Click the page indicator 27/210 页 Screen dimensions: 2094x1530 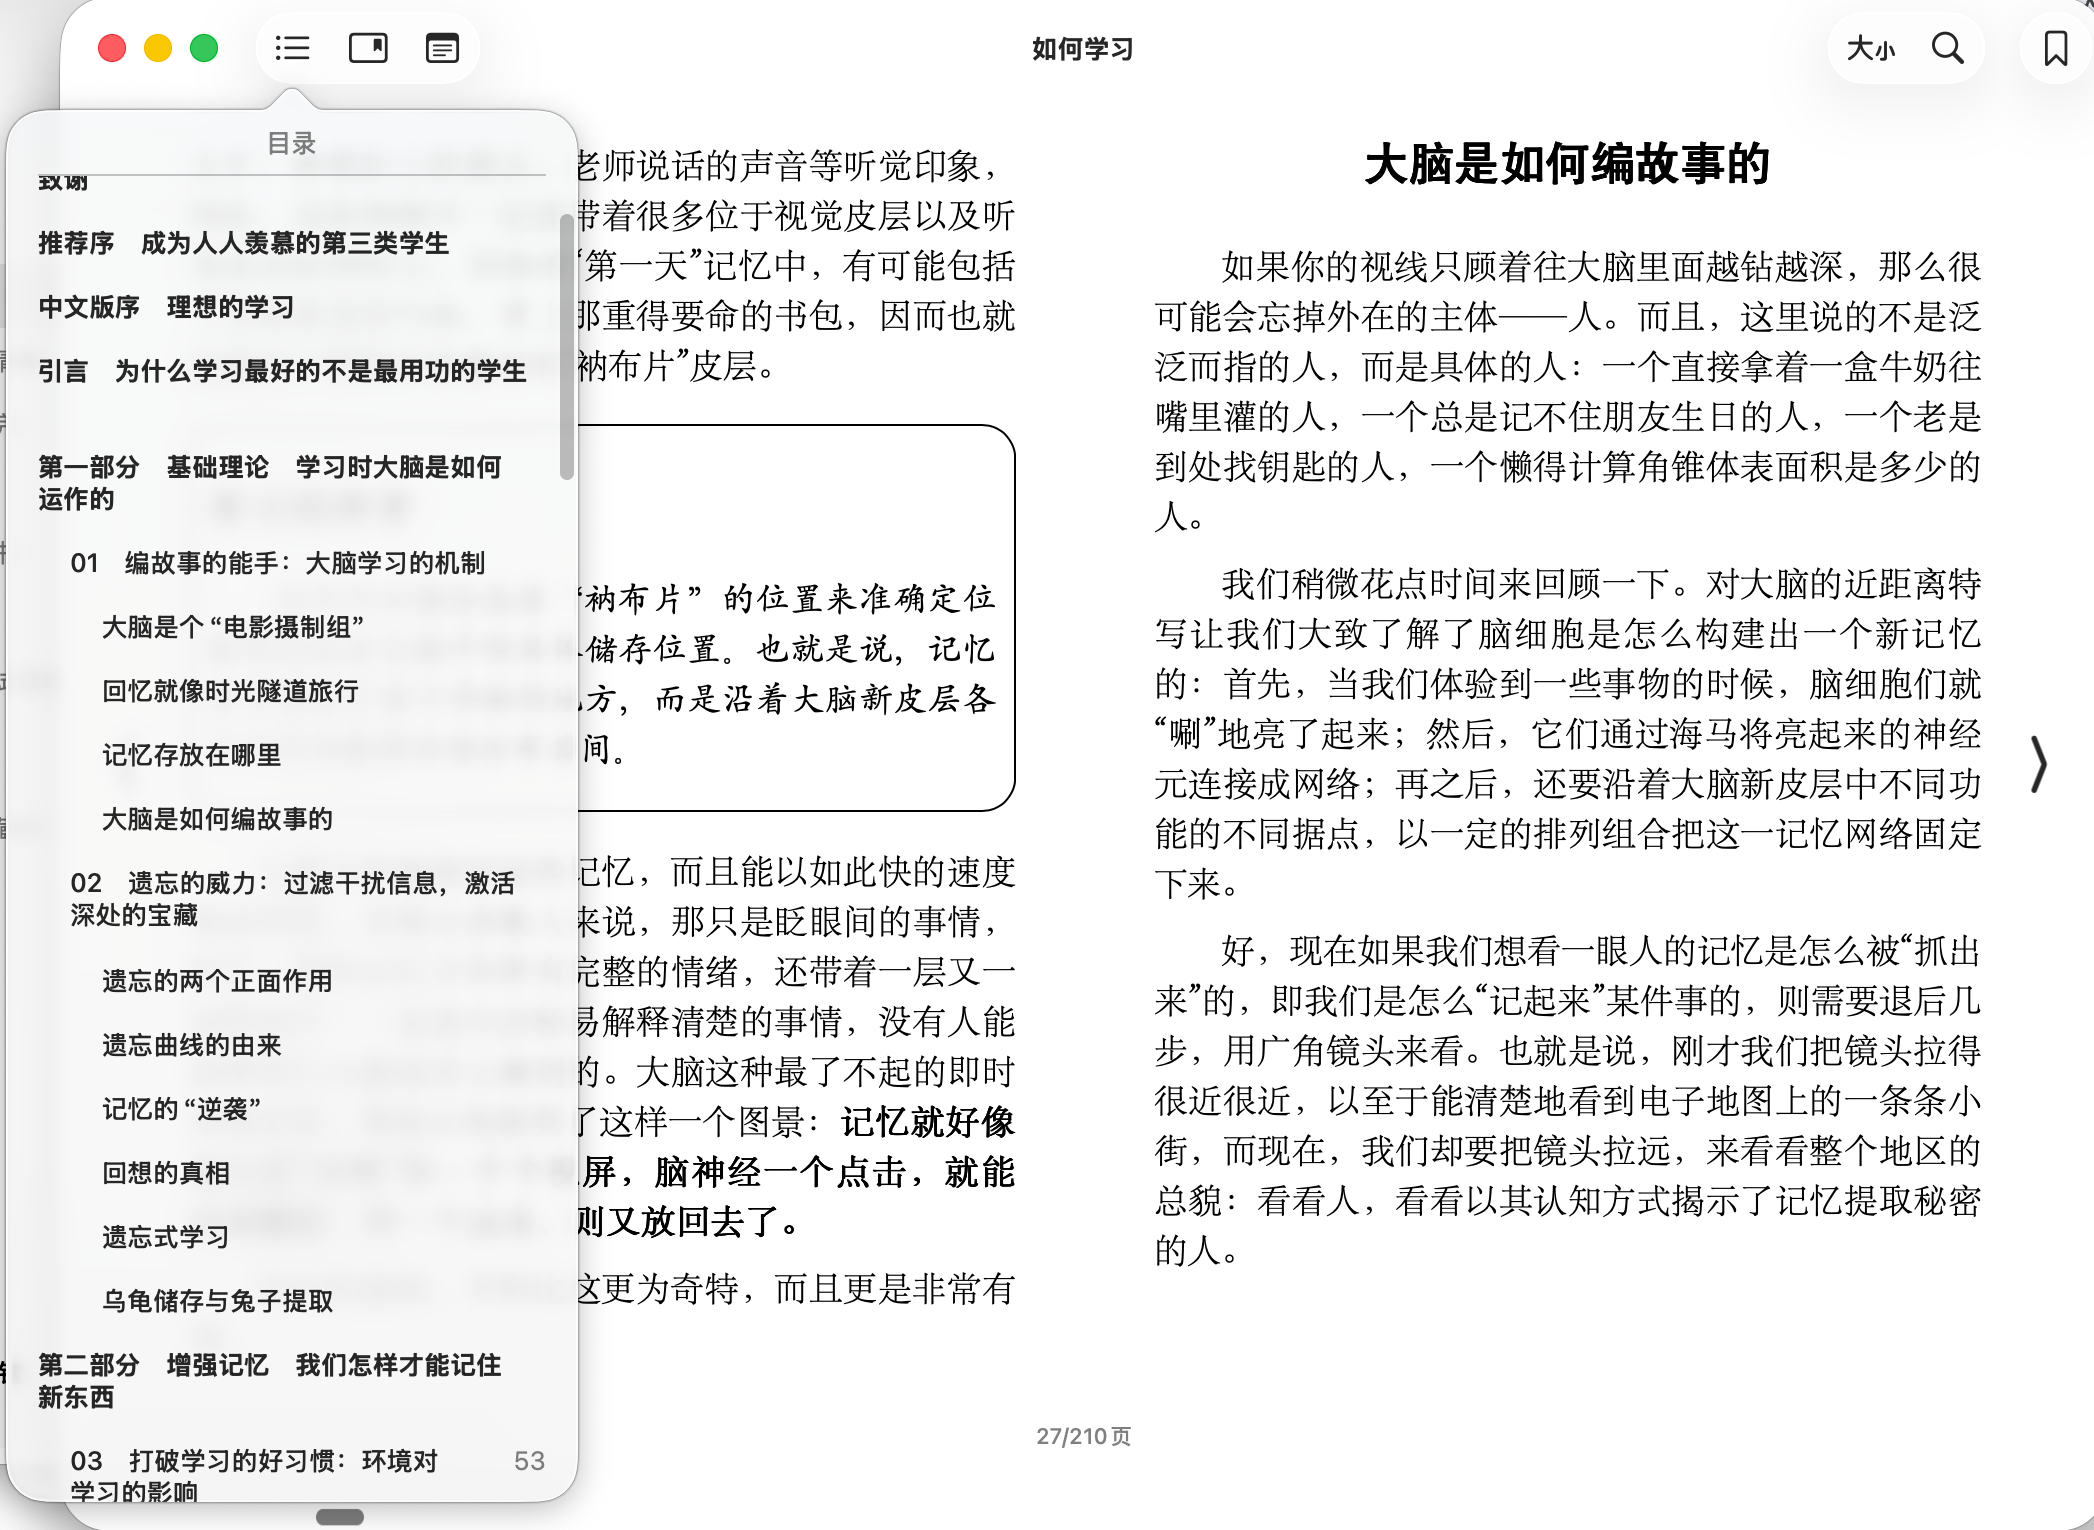[1084, 1435]
